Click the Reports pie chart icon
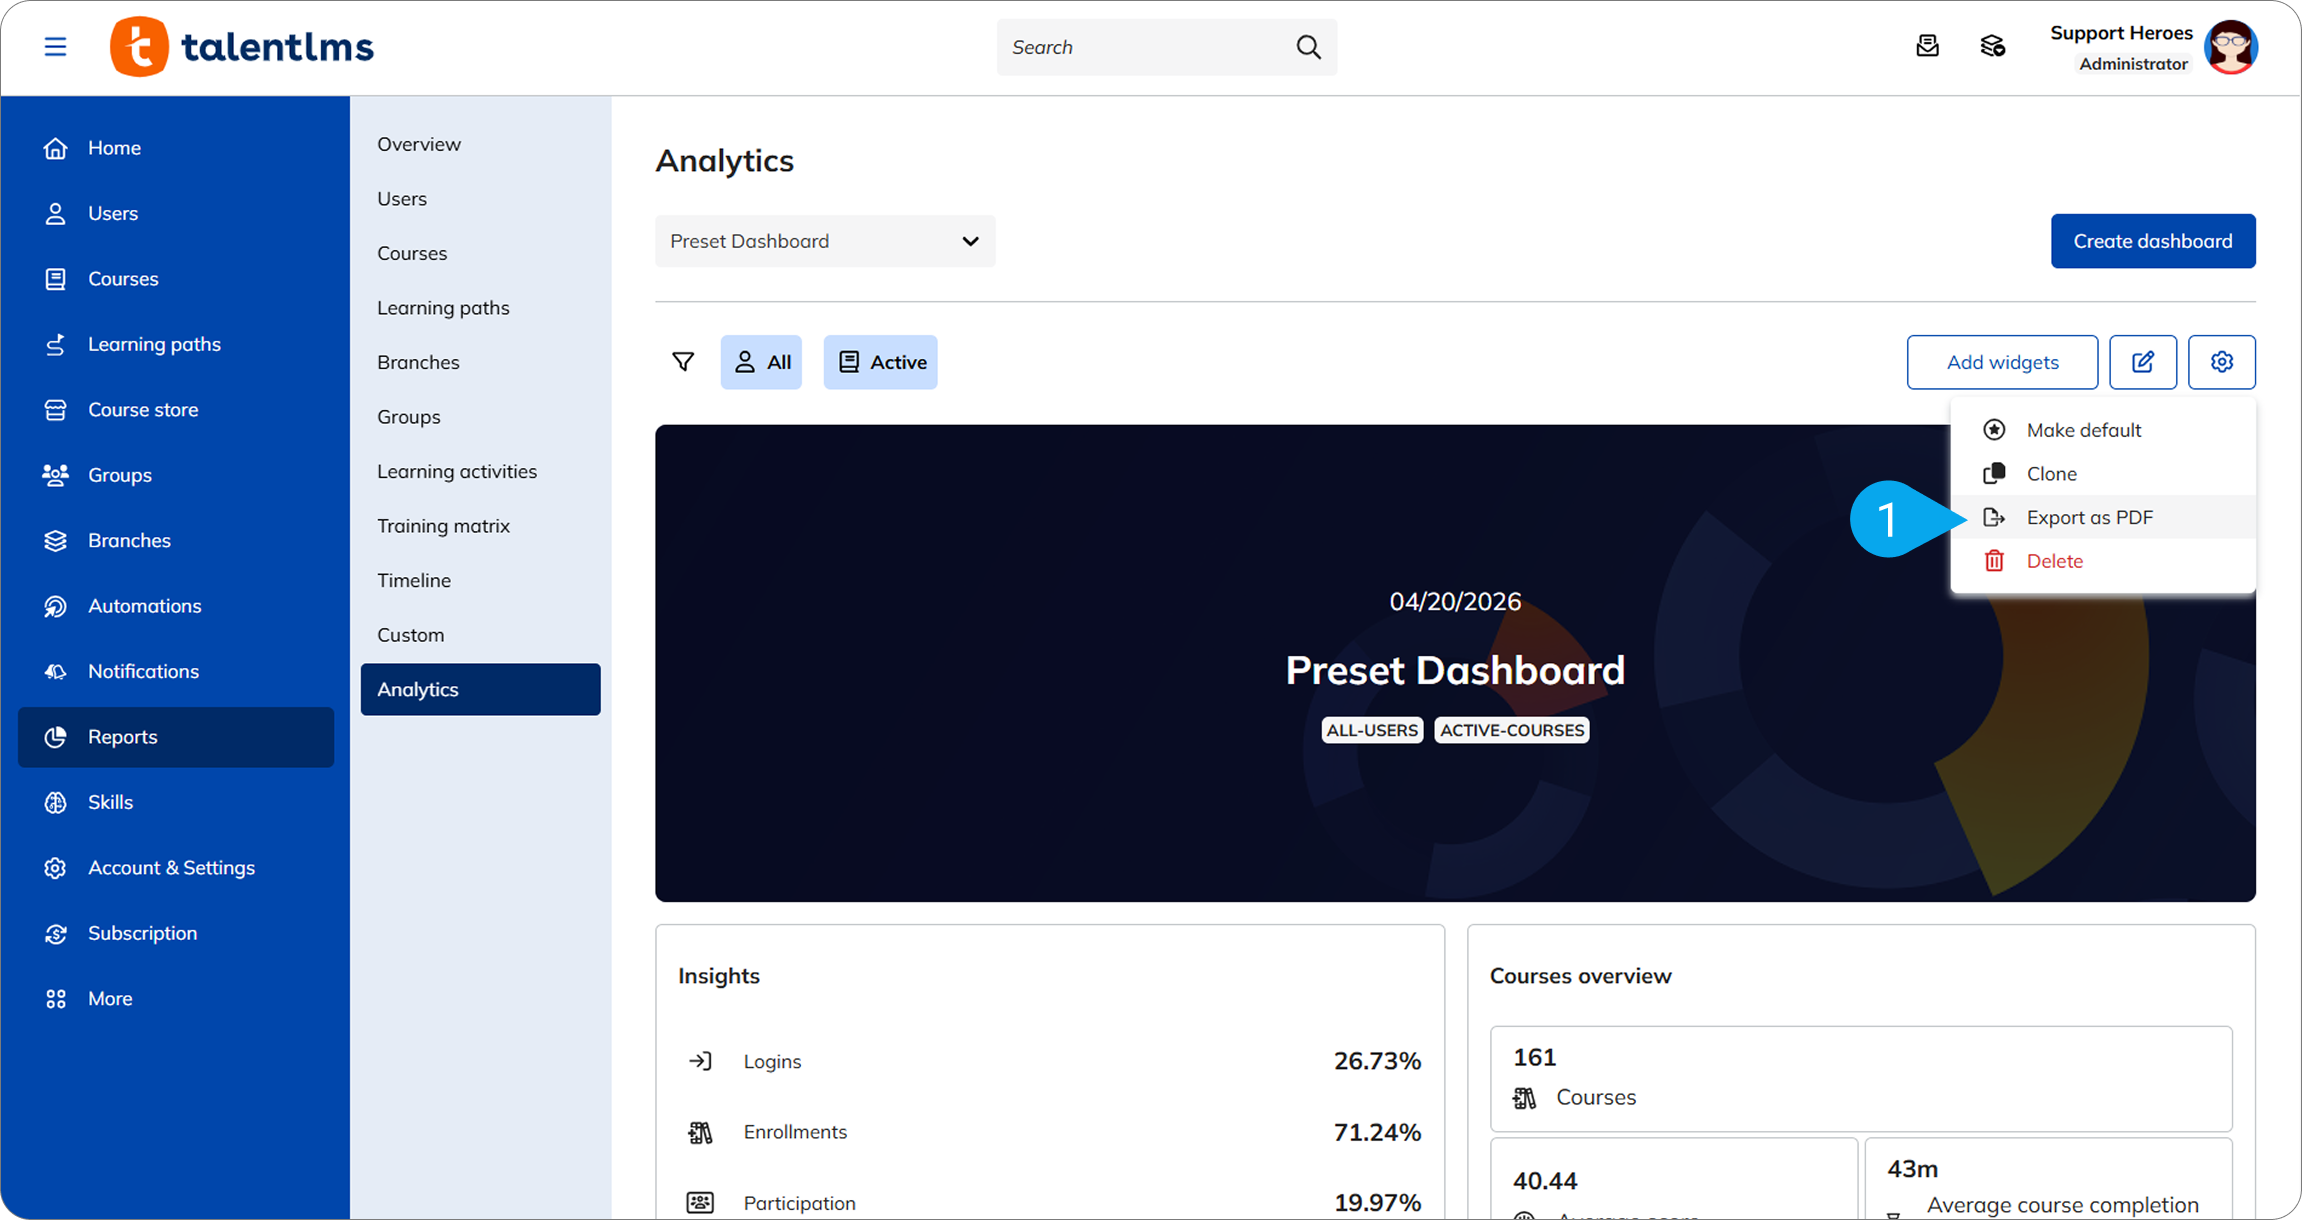Viewport: 2302px width, 1220px height. point(56,737)
